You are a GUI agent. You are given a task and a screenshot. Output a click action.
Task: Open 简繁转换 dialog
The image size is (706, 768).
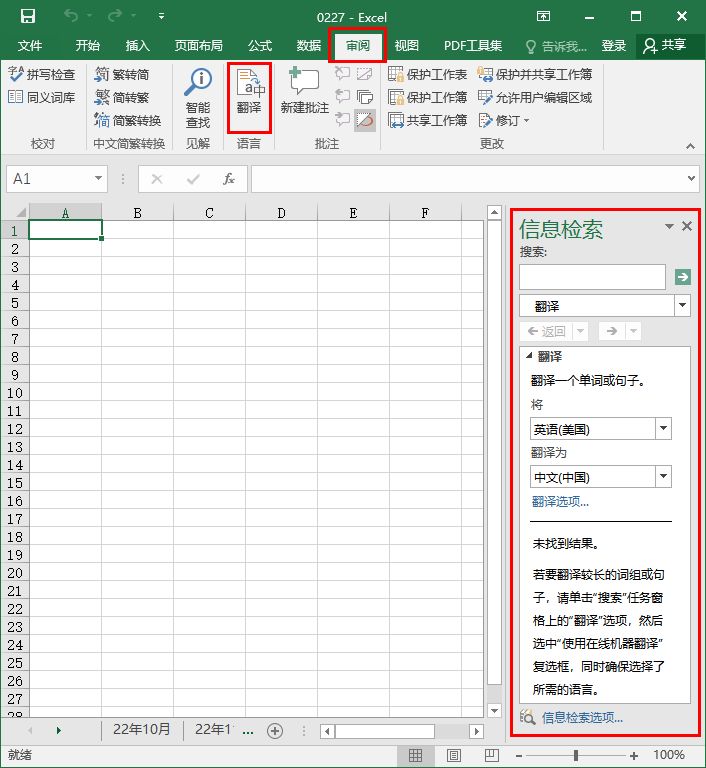click(127, 120)
